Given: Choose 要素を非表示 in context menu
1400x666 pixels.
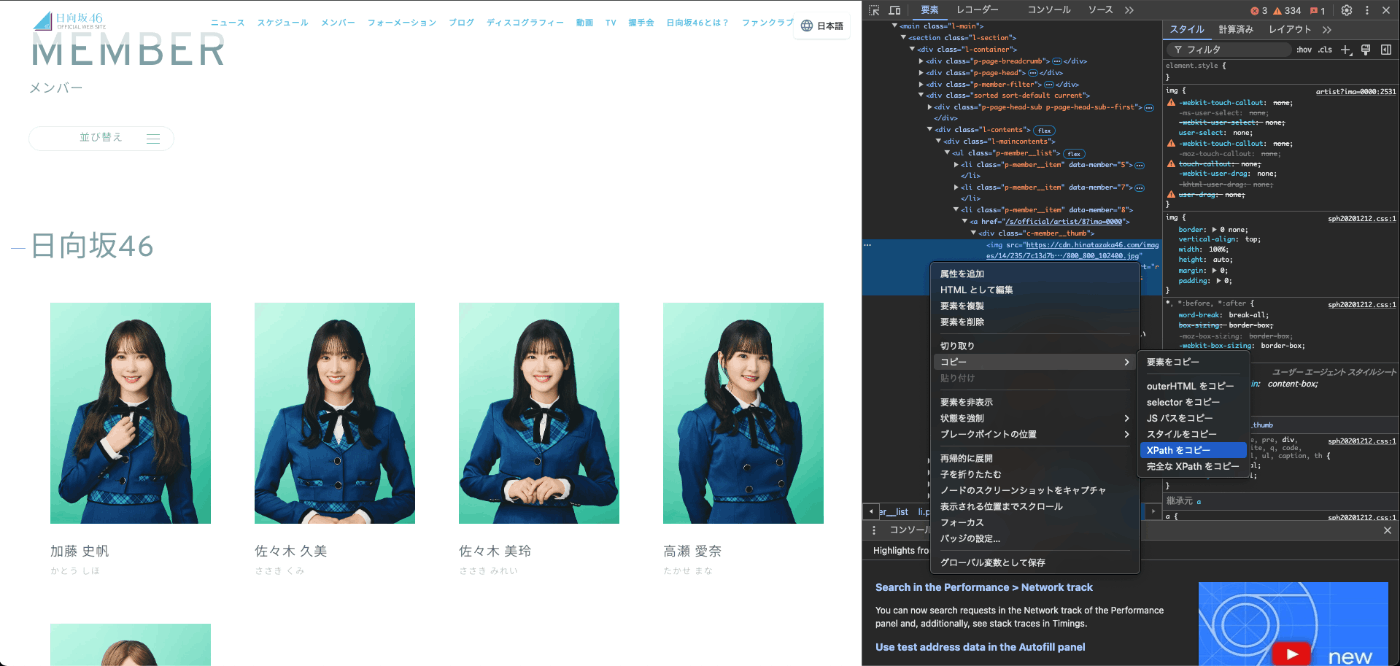Looking at the screenshot, I should pyautogui.click(x=1035, y=402).
